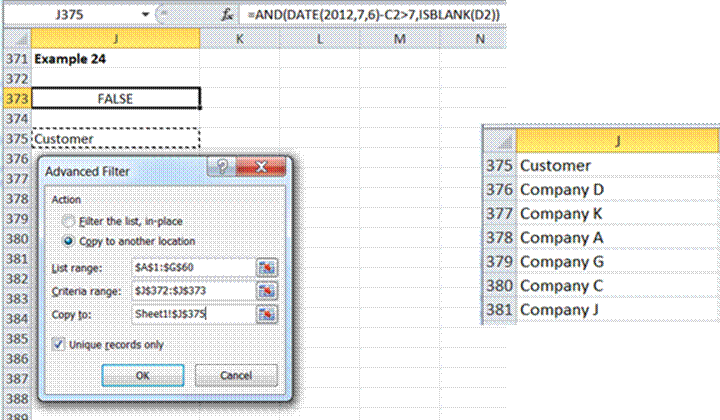The height and width of the screenshot is (420, 720).
Task: Select column K header
Action: 240,39
